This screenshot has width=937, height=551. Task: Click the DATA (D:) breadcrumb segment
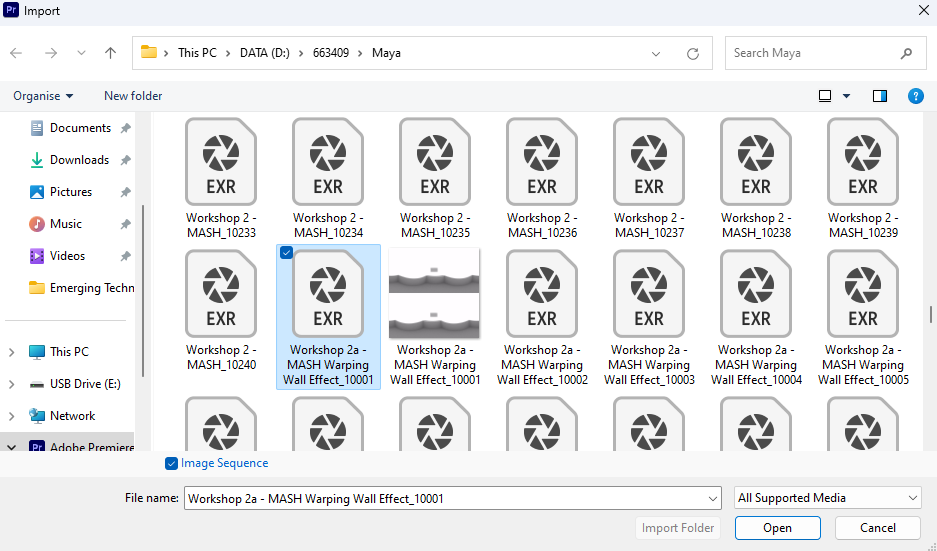click(264, 53)
